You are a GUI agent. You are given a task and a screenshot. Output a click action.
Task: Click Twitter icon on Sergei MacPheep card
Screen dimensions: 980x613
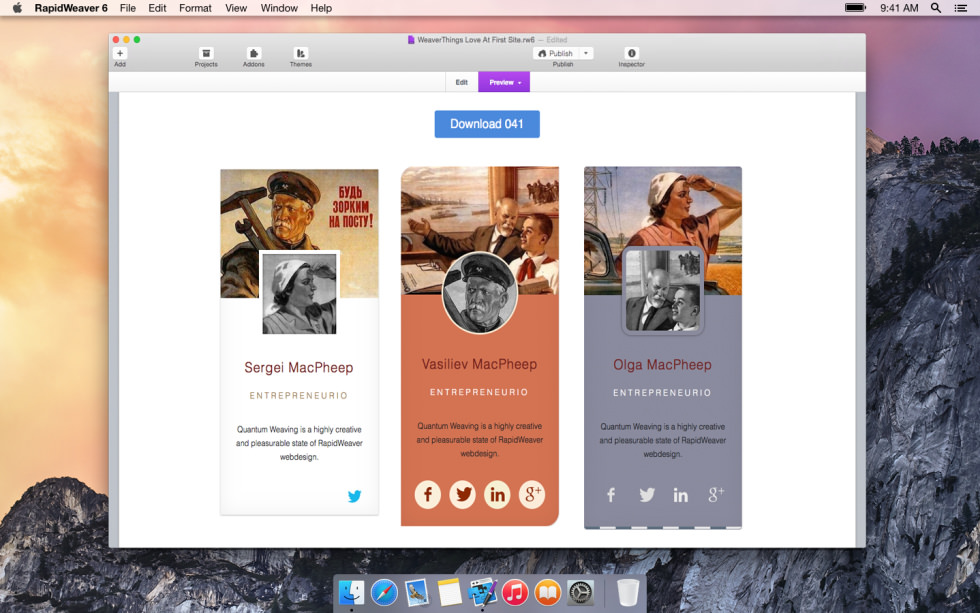[x=354, y=496]
